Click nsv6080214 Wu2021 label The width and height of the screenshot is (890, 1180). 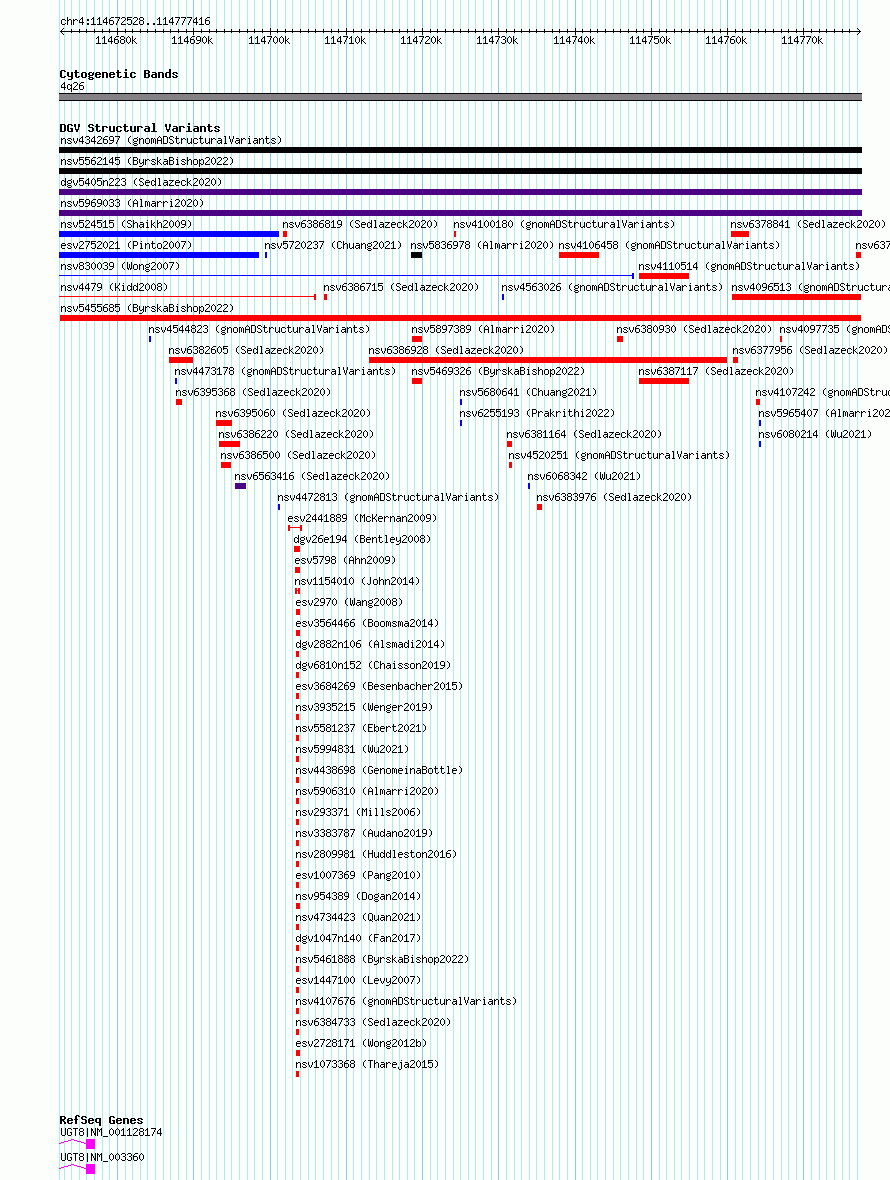pos(815,435)
